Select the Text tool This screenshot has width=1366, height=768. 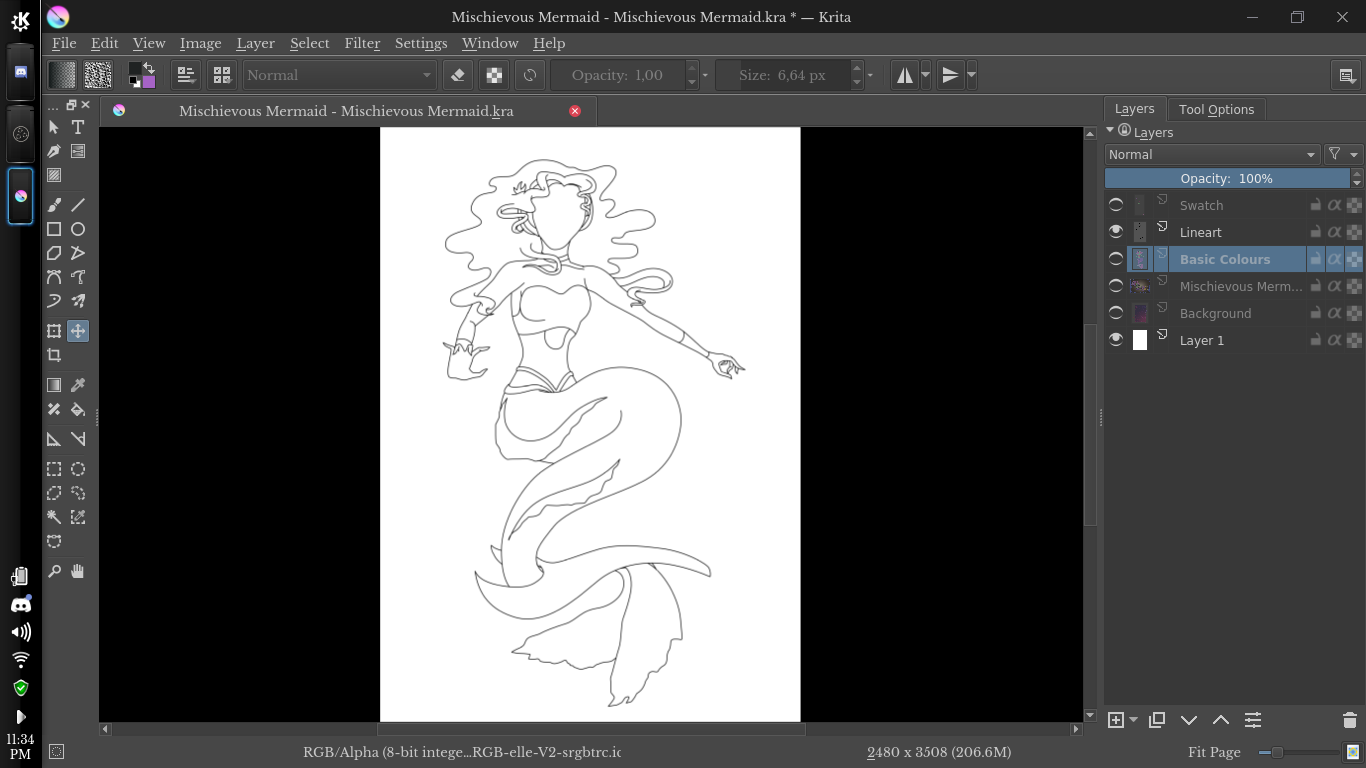(x=78, y=127)
